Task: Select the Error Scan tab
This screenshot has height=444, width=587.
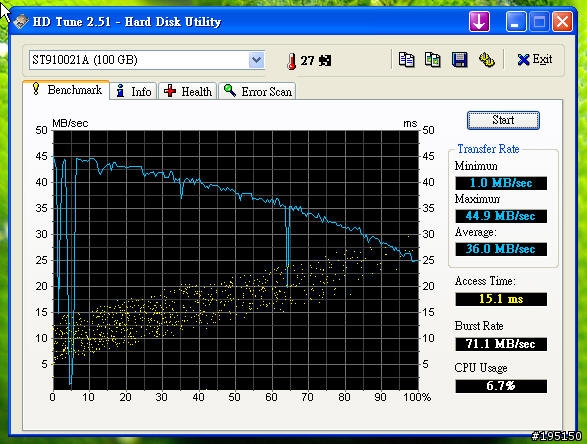Action: [x=257, y=91]
